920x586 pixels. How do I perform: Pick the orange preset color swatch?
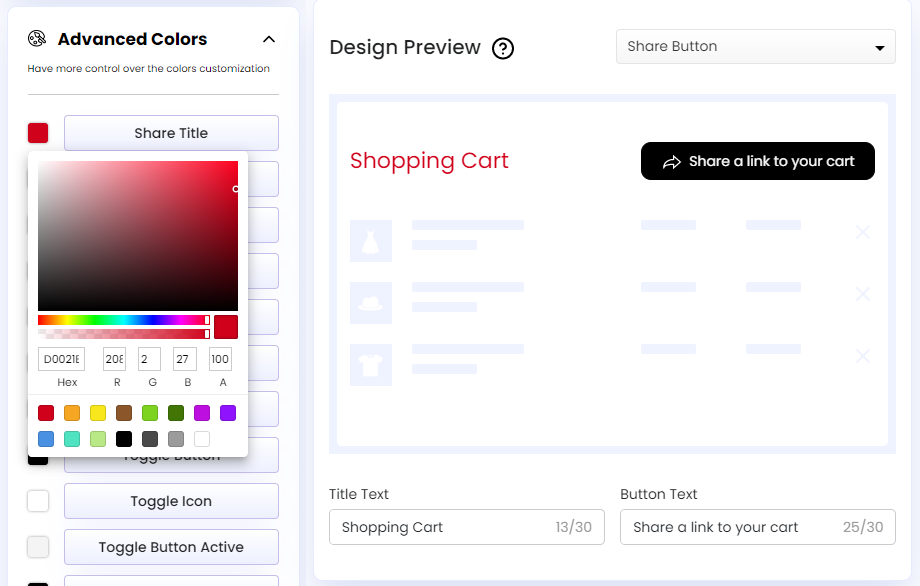coord(72,413)
